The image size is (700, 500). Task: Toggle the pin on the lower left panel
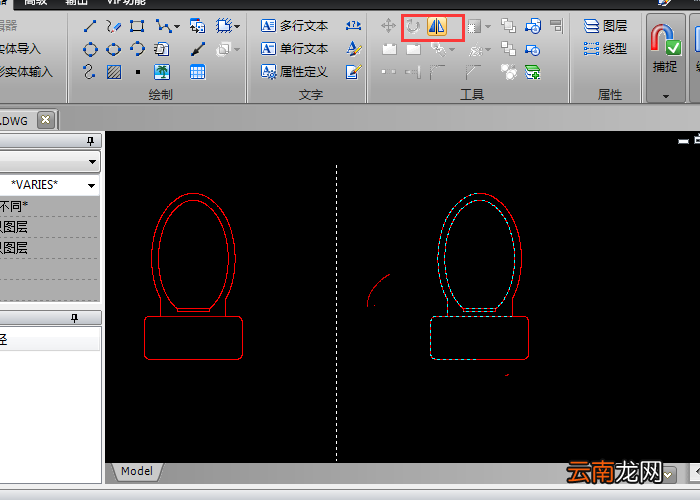tap(75, 318)
